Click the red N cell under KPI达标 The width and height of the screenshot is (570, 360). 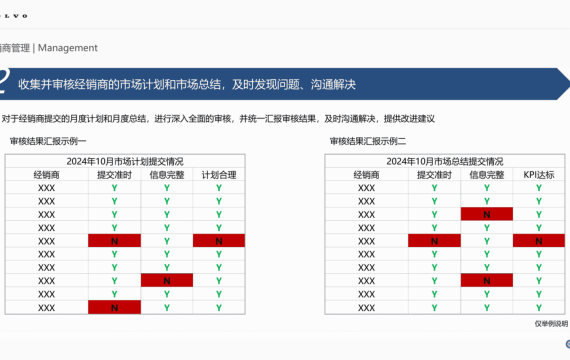point(539,241)
